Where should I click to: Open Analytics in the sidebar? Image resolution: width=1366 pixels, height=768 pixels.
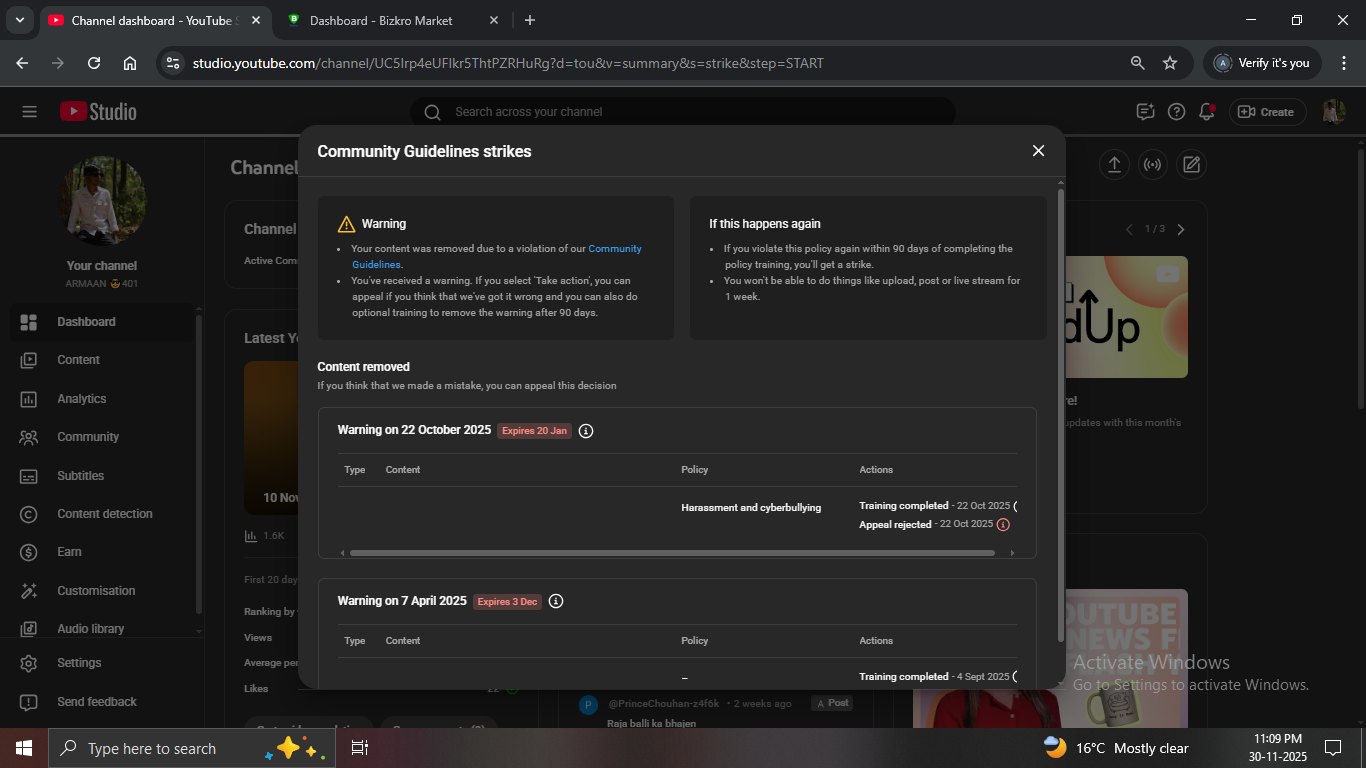click(x=81, y=399)
